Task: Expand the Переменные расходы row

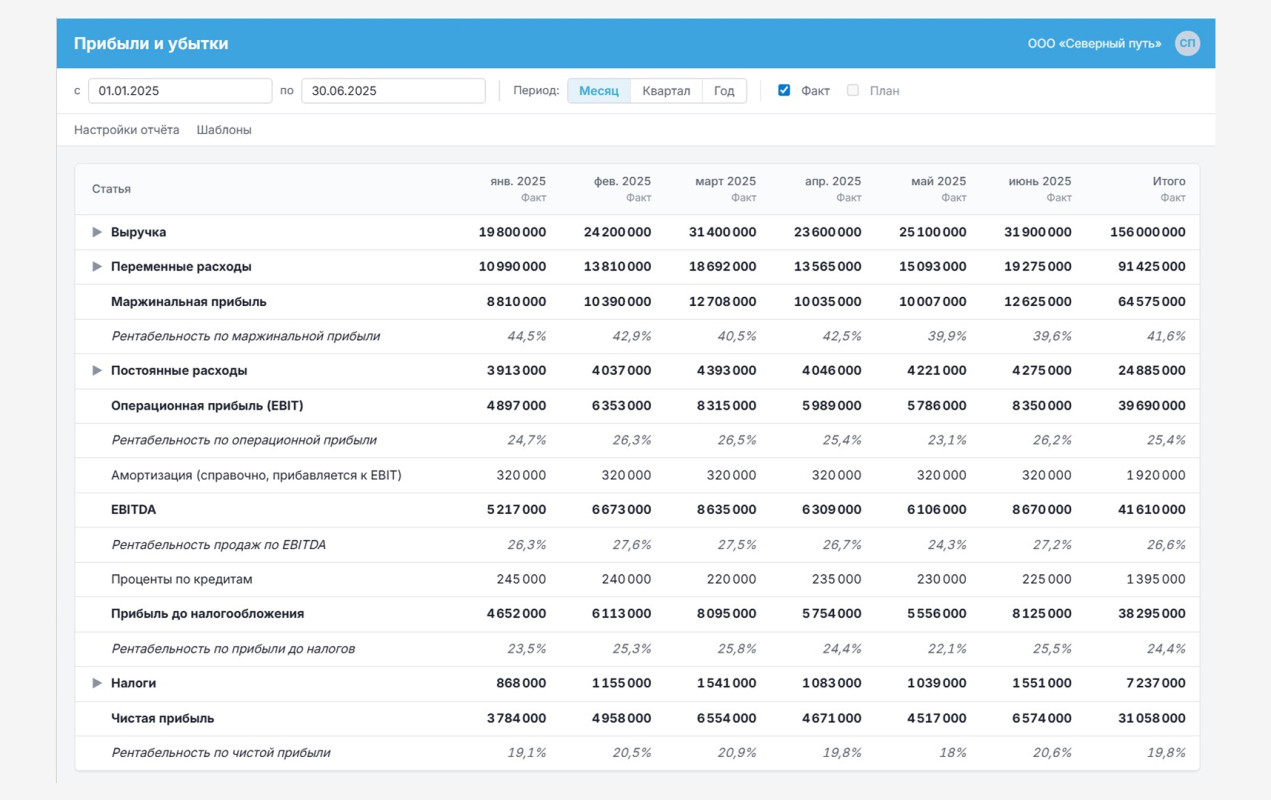Action: pyautogui.click(x=97, y=267)
